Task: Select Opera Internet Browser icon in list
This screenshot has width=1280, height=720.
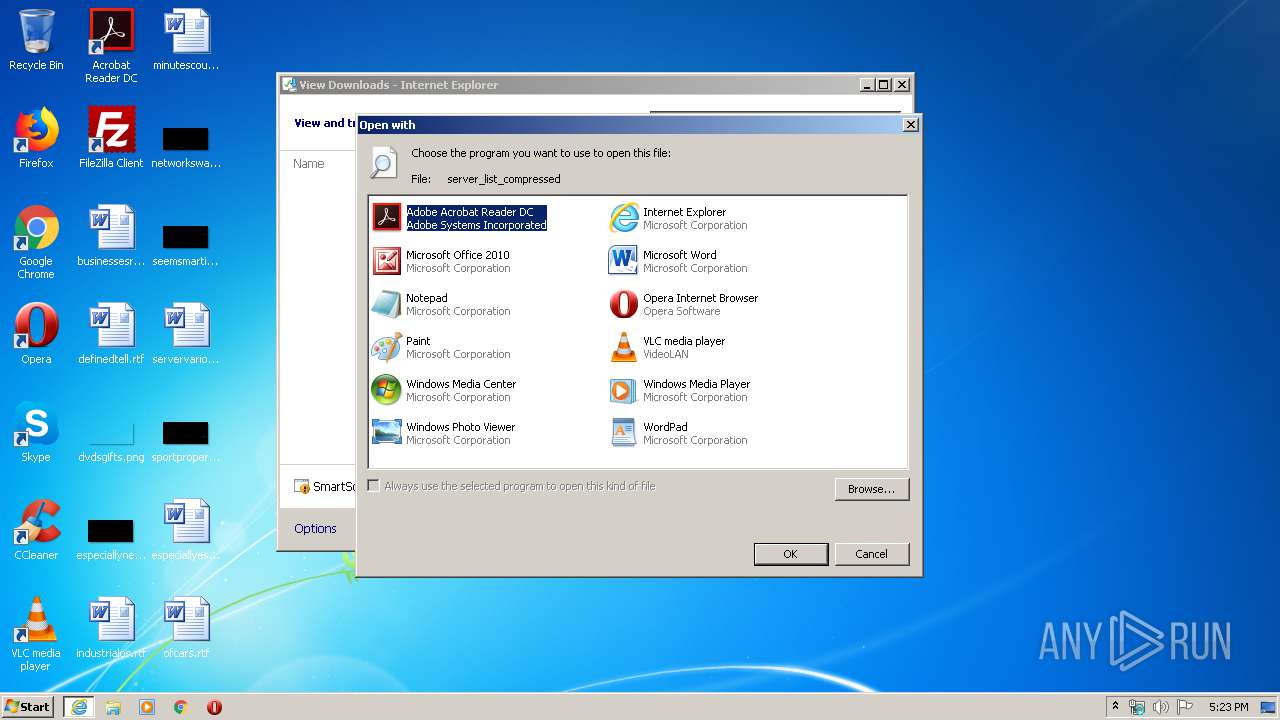Action: (x=623, y=303)
